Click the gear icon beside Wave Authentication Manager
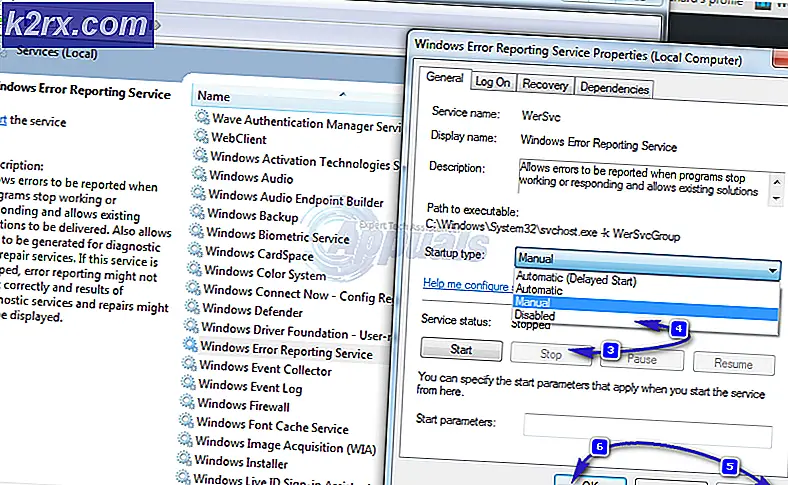This screenshot has width=788, height=485. pos(202,117)
